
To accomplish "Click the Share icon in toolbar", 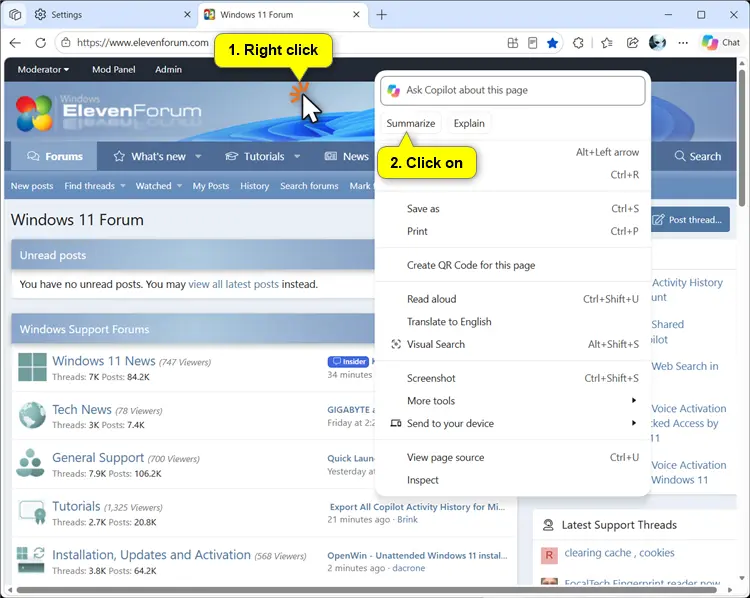I will tap(632, 43).
